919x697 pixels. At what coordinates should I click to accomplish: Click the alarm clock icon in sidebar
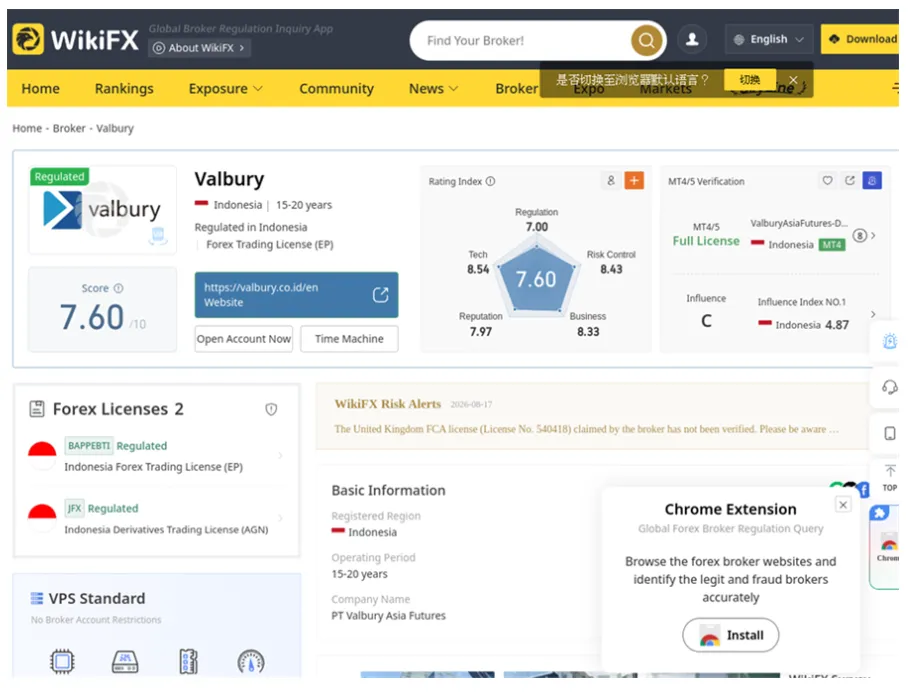click(890, 341)
